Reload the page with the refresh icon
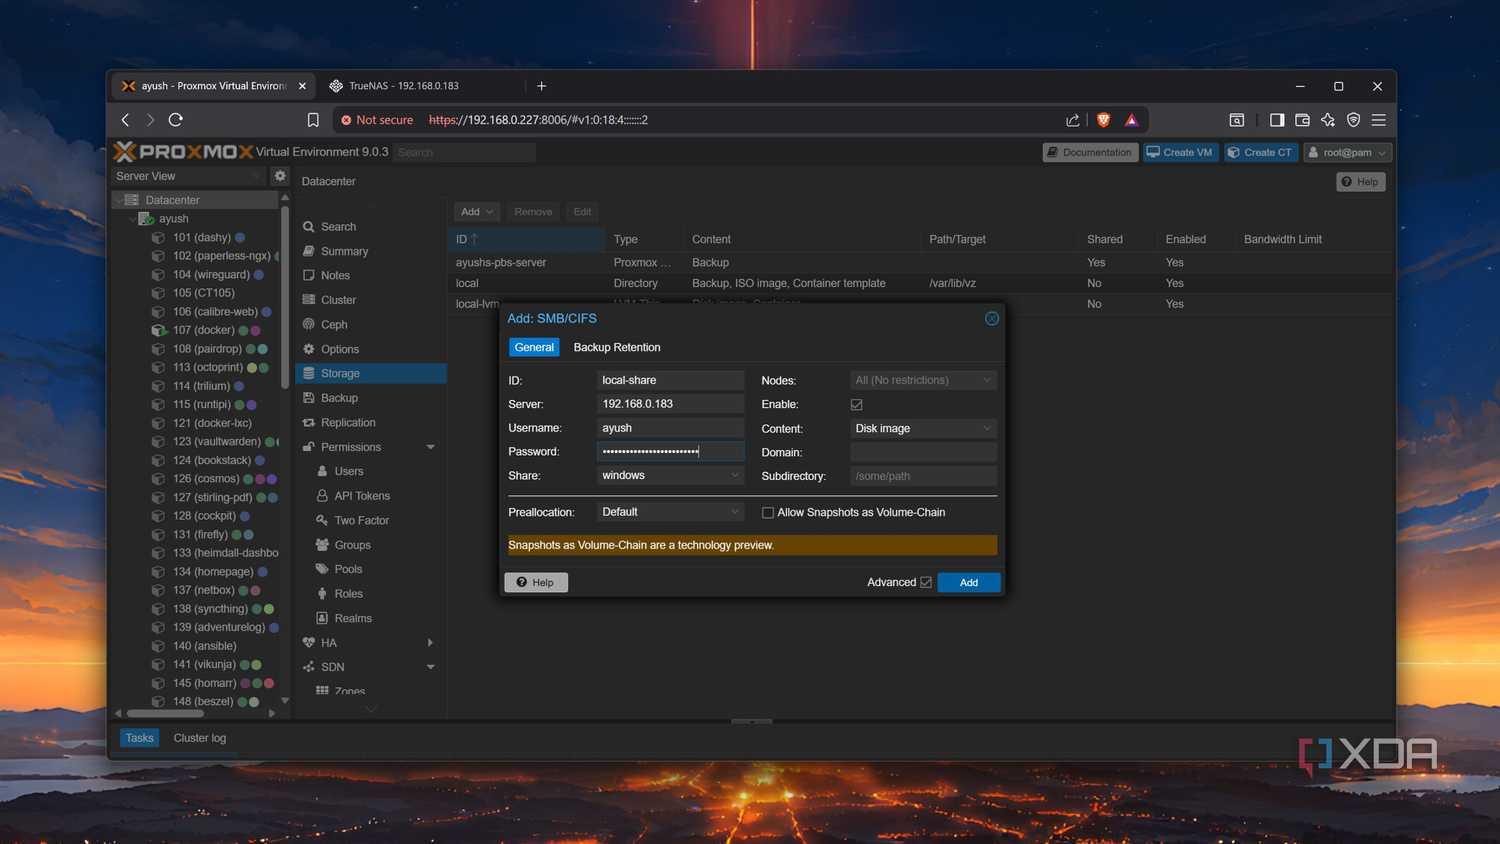Viewport: 1500px width, 844px height. pos(176,120)
